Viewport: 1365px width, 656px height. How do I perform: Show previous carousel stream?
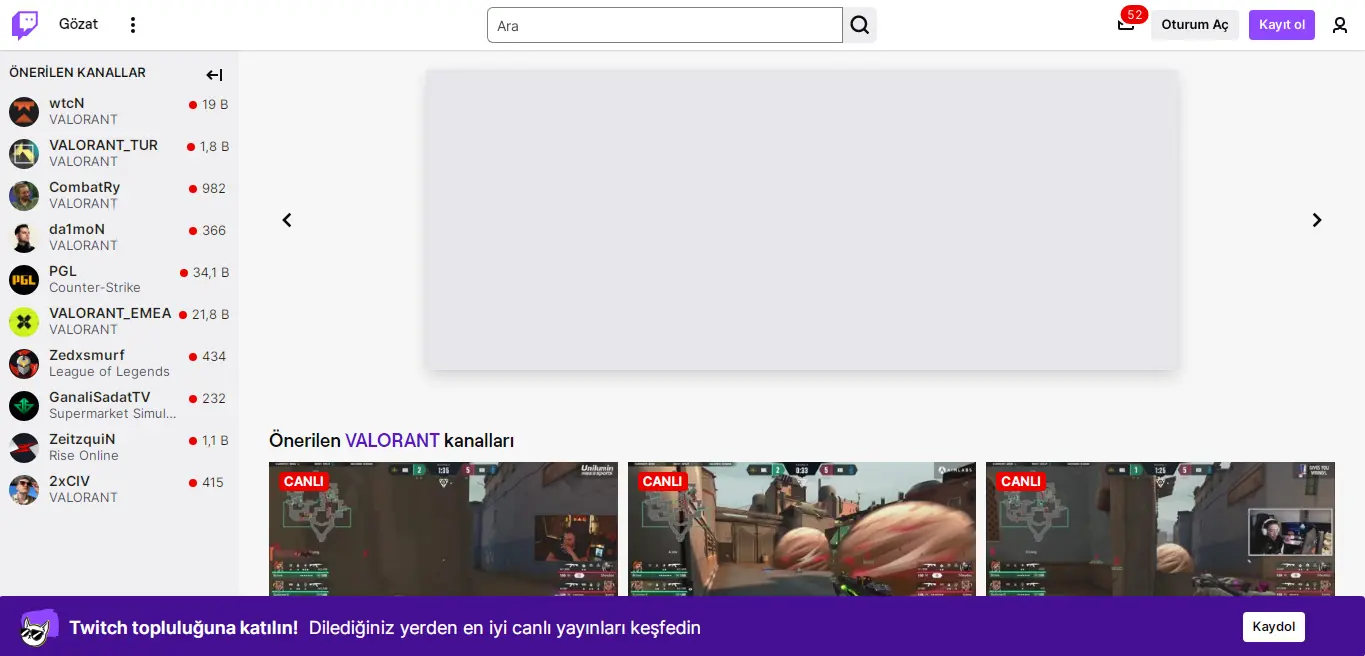click(287, 220)
